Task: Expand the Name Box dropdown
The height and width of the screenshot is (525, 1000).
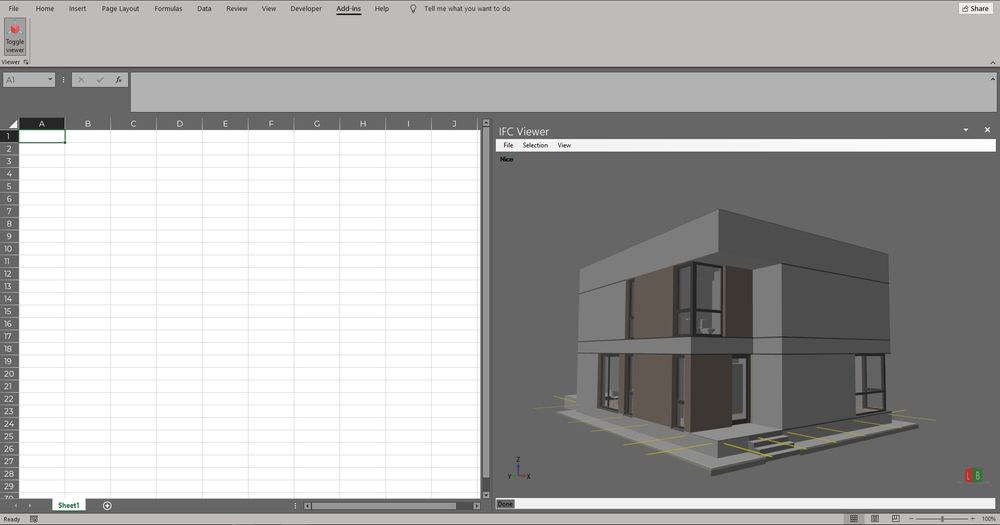Action: click(x=50, y=80)
